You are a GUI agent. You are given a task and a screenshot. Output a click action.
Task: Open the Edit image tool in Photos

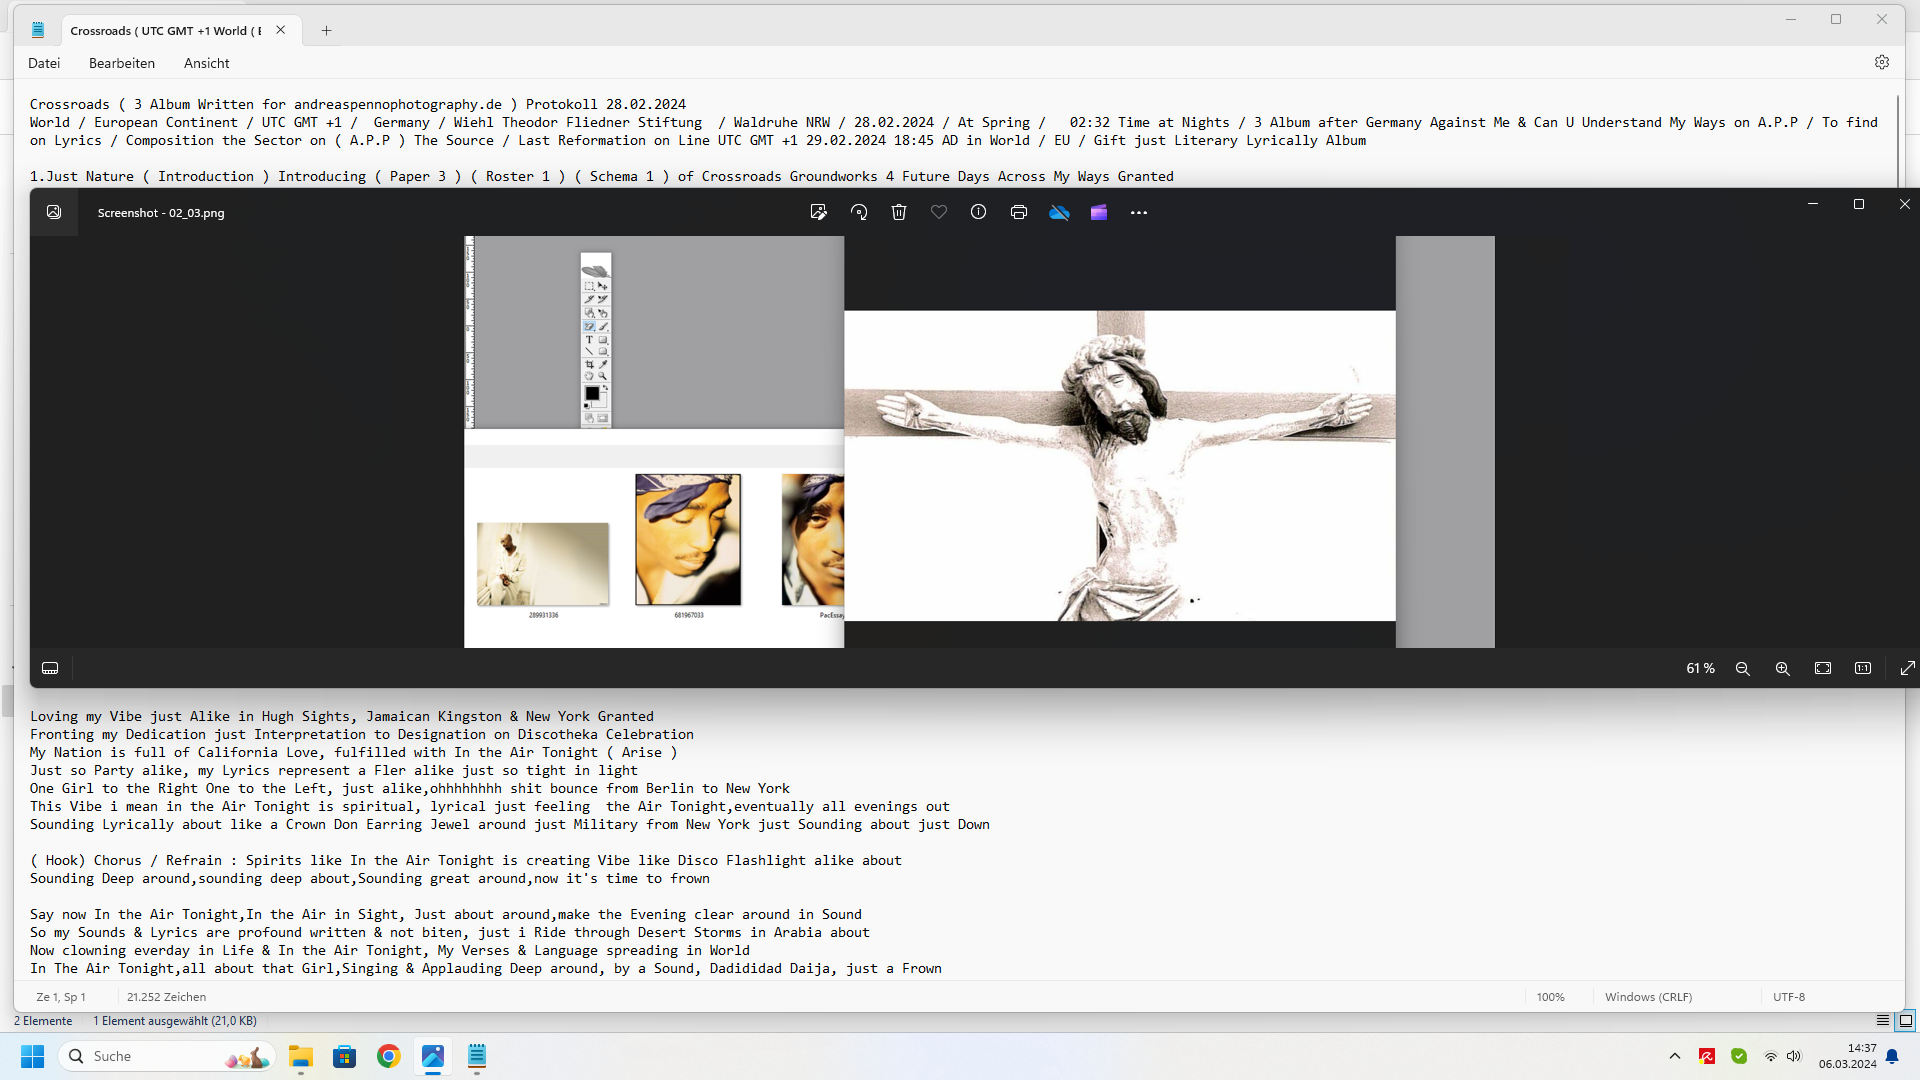tap(818, 212)
